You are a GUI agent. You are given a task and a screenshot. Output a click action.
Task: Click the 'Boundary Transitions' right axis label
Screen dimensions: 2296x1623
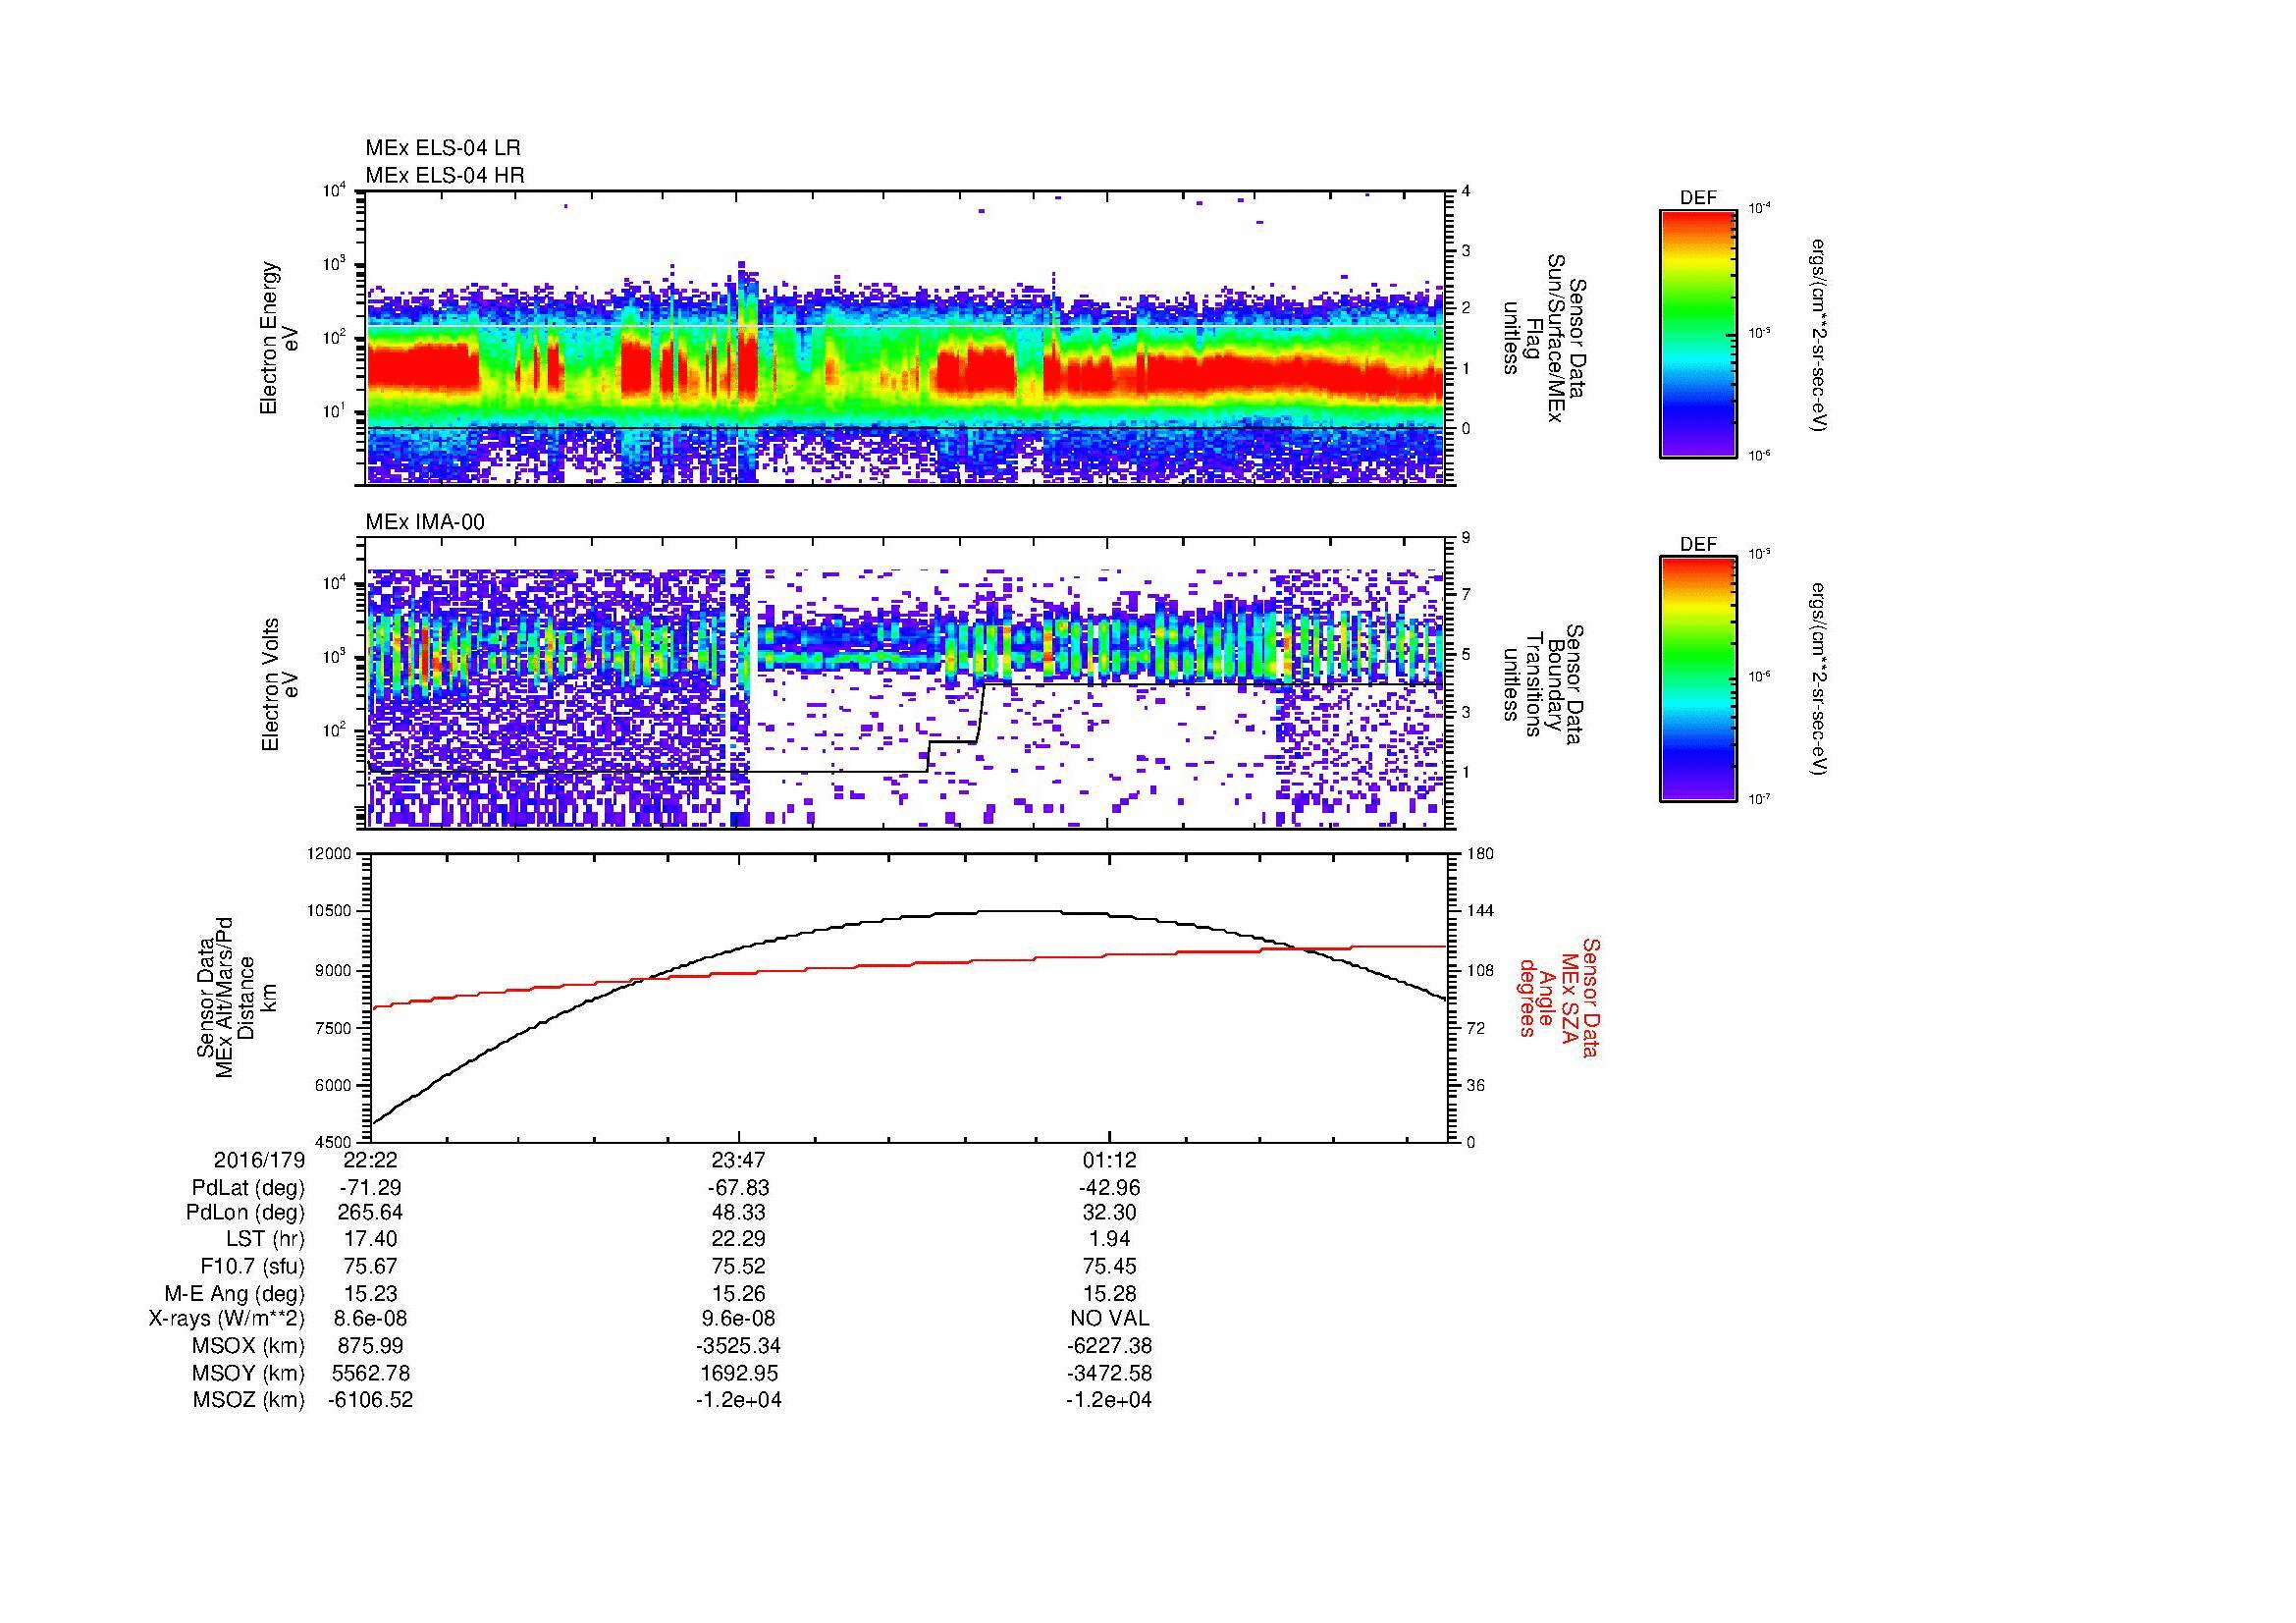(1545, 684)
